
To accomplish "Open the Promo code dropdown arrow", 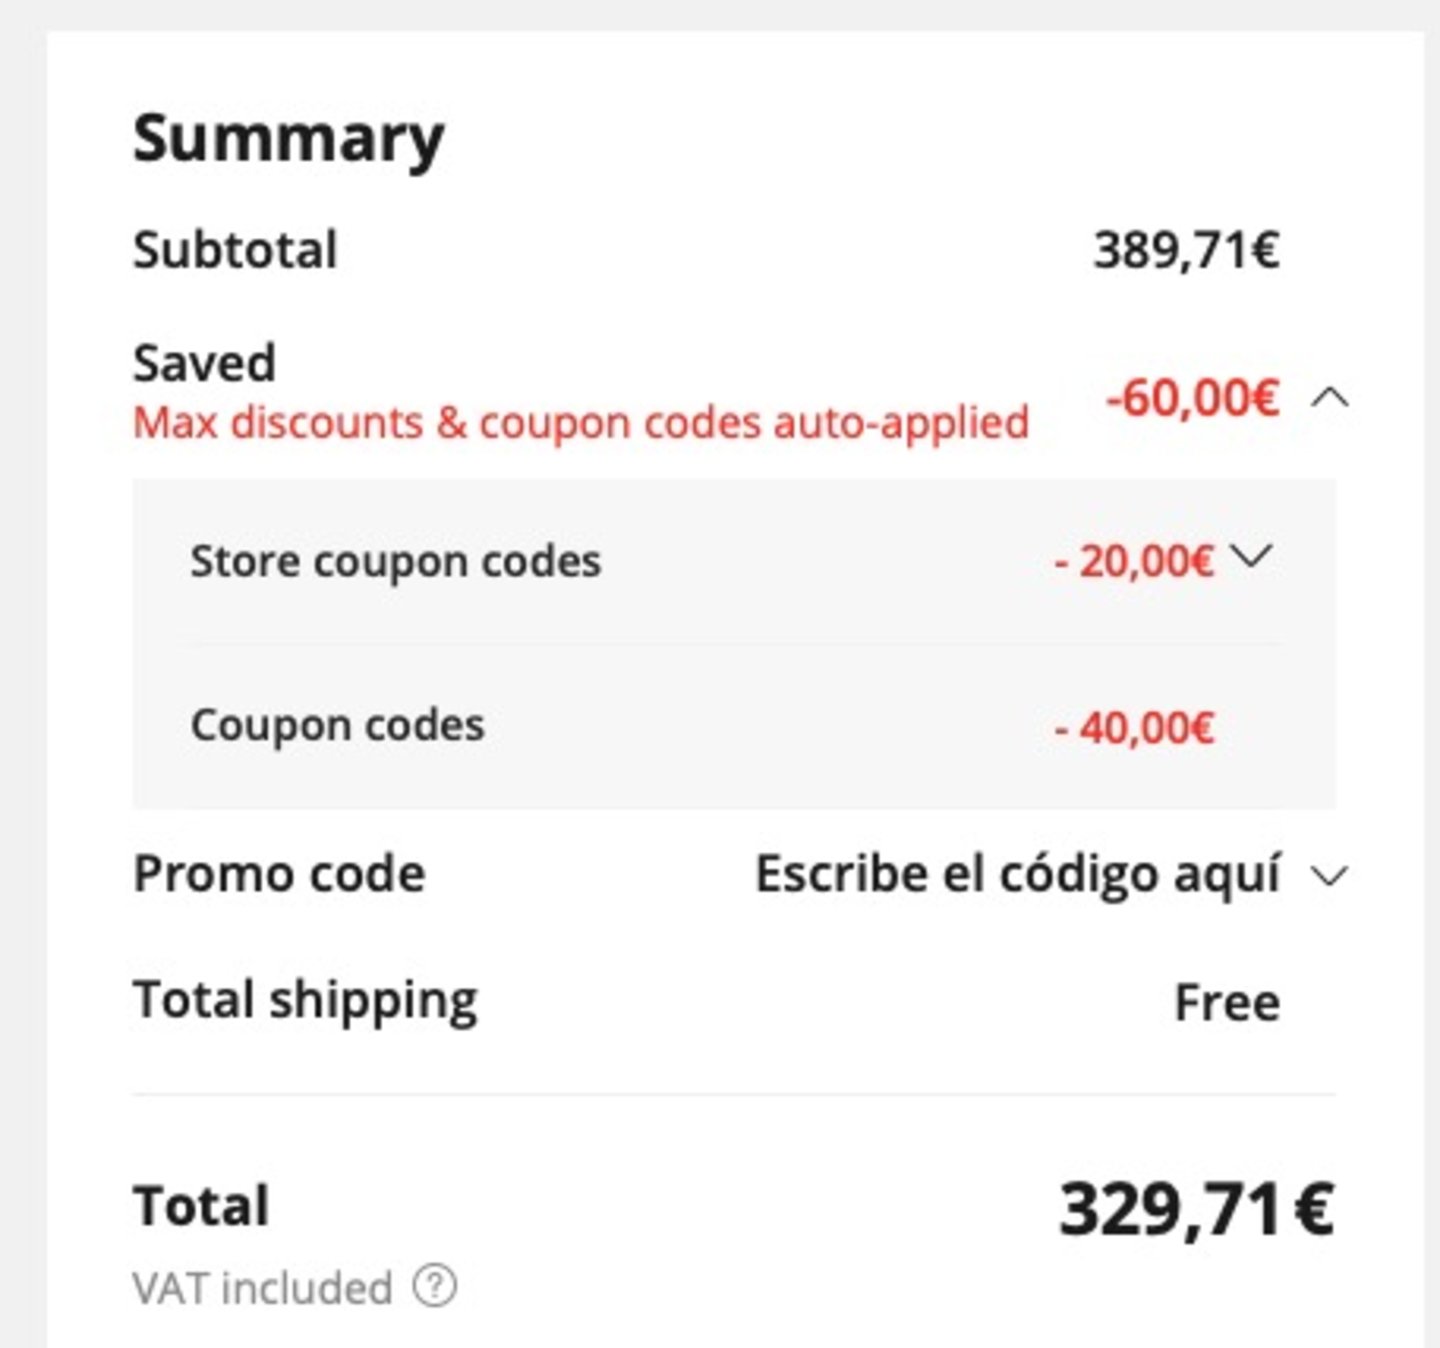I will click(1330, 877).
